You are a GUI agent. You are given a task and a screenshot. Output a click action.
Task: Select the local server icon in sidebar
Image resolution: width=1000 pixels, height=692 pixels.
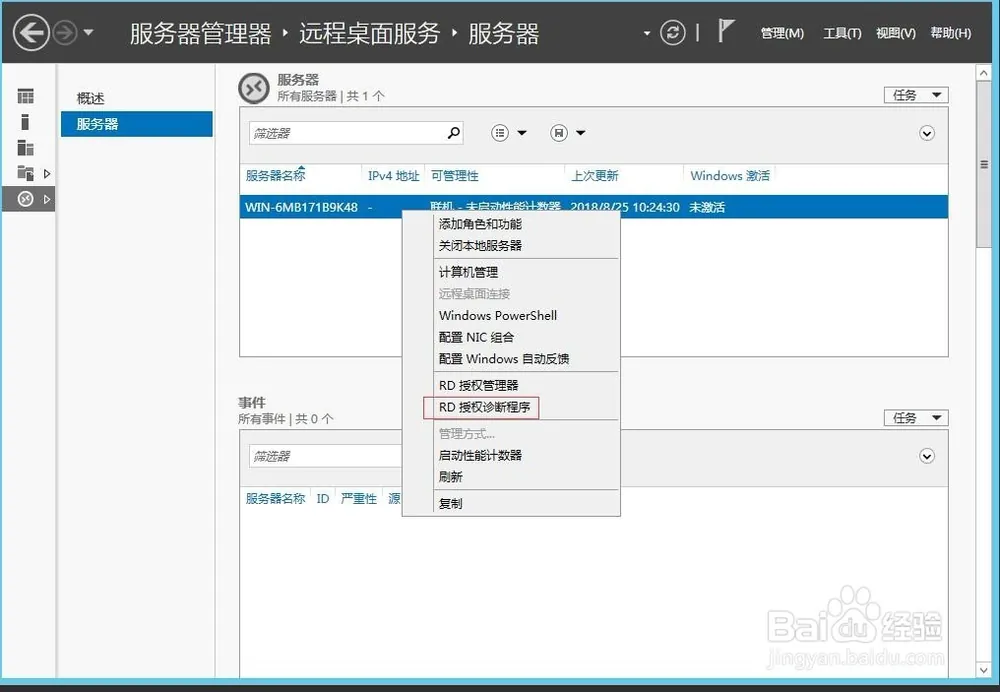[26, 122]
